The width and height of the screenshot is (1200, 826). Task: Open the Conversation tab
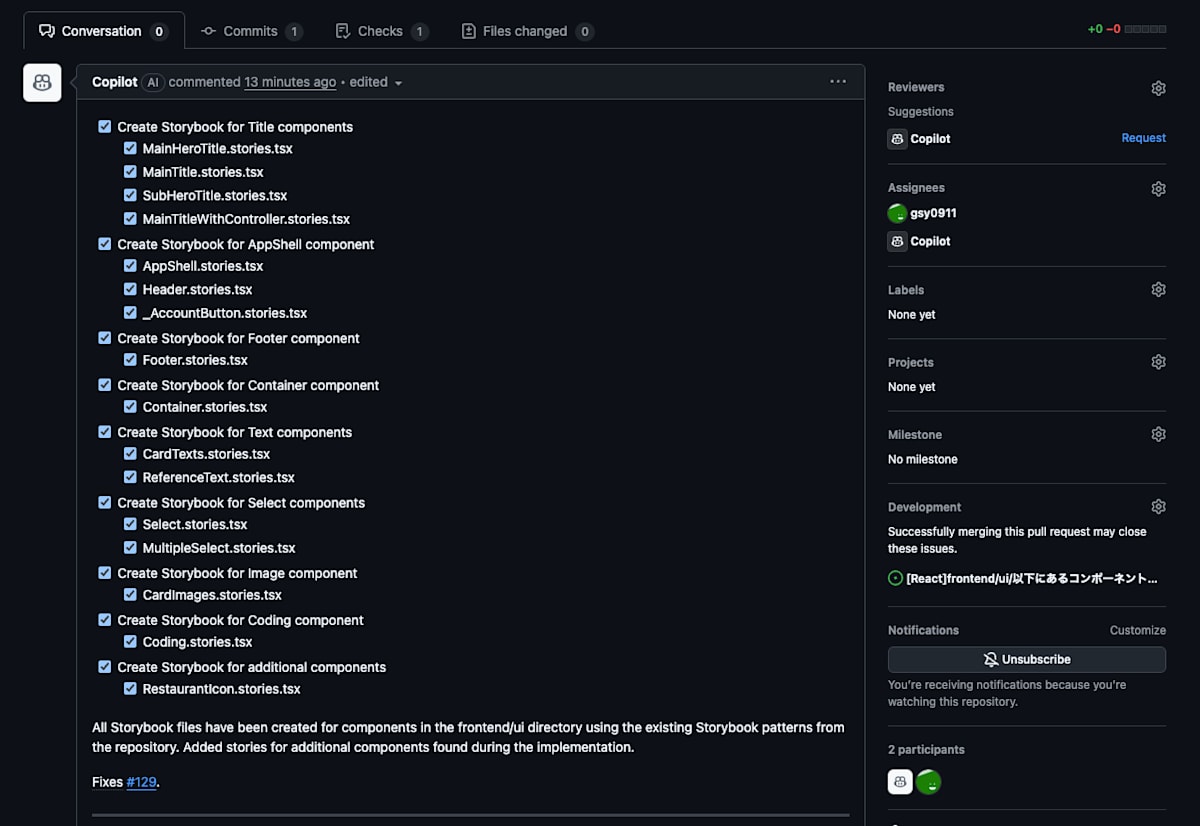click(103, 31)
